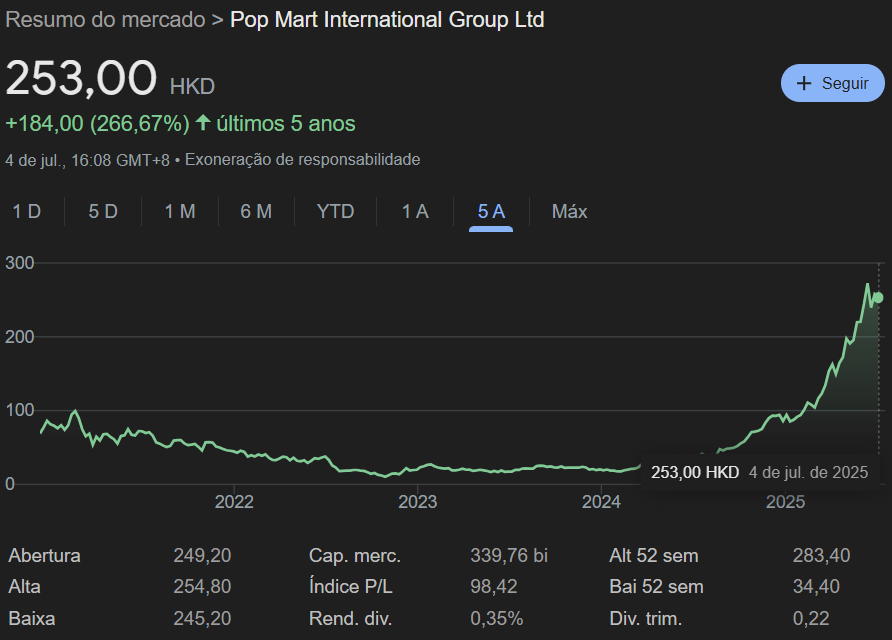Click the 52-week low 34,40
The height and width of the screenshot is (640, 892).
tap(816, 587)
